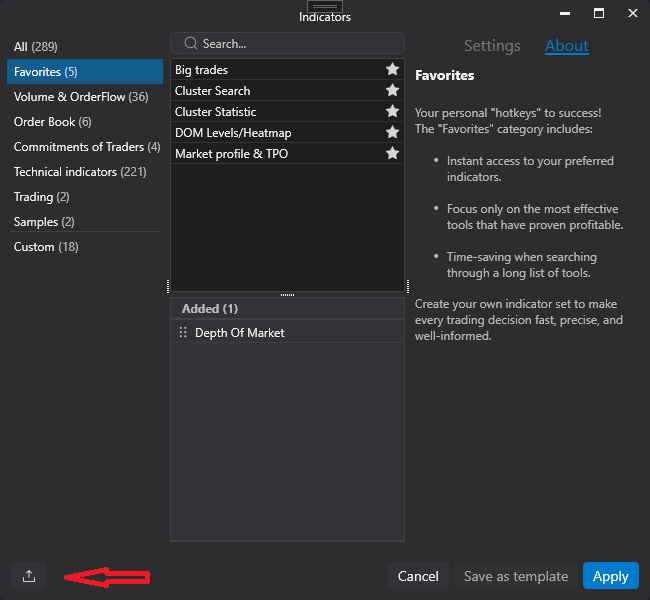
Task: Click the indicator Search field
Action: (x=287, y=43)
